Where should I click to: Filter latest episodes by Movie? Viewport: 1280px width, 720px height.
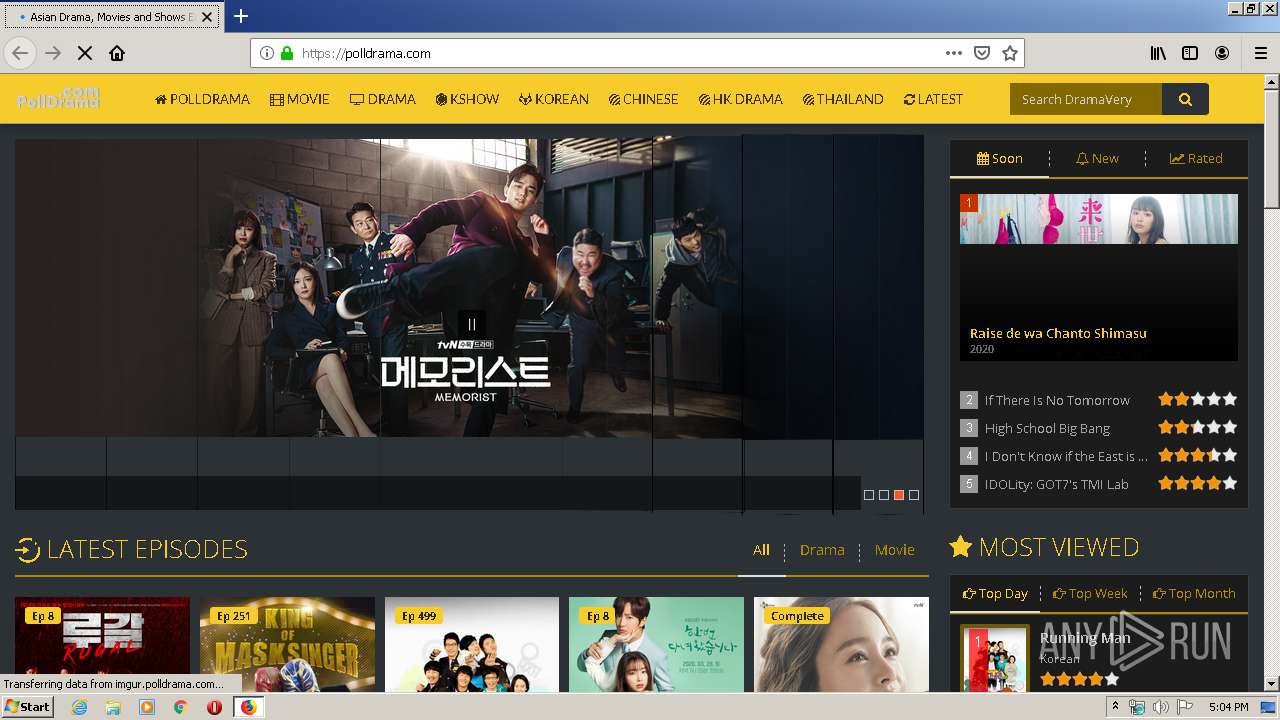[894, 550]
